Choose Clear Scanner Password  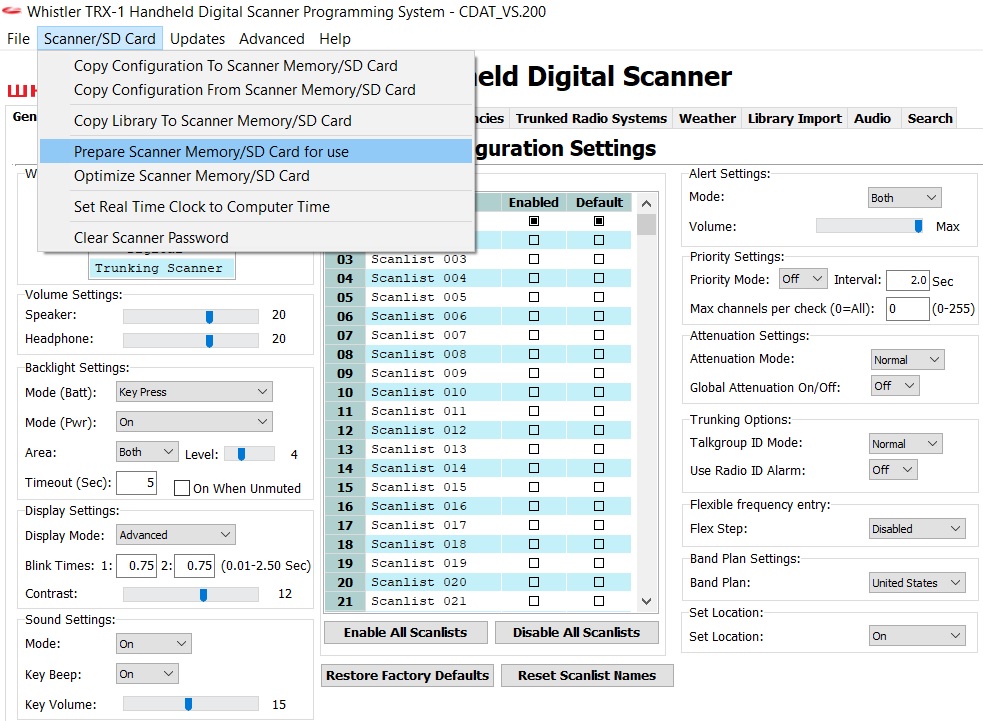[255, 238]
